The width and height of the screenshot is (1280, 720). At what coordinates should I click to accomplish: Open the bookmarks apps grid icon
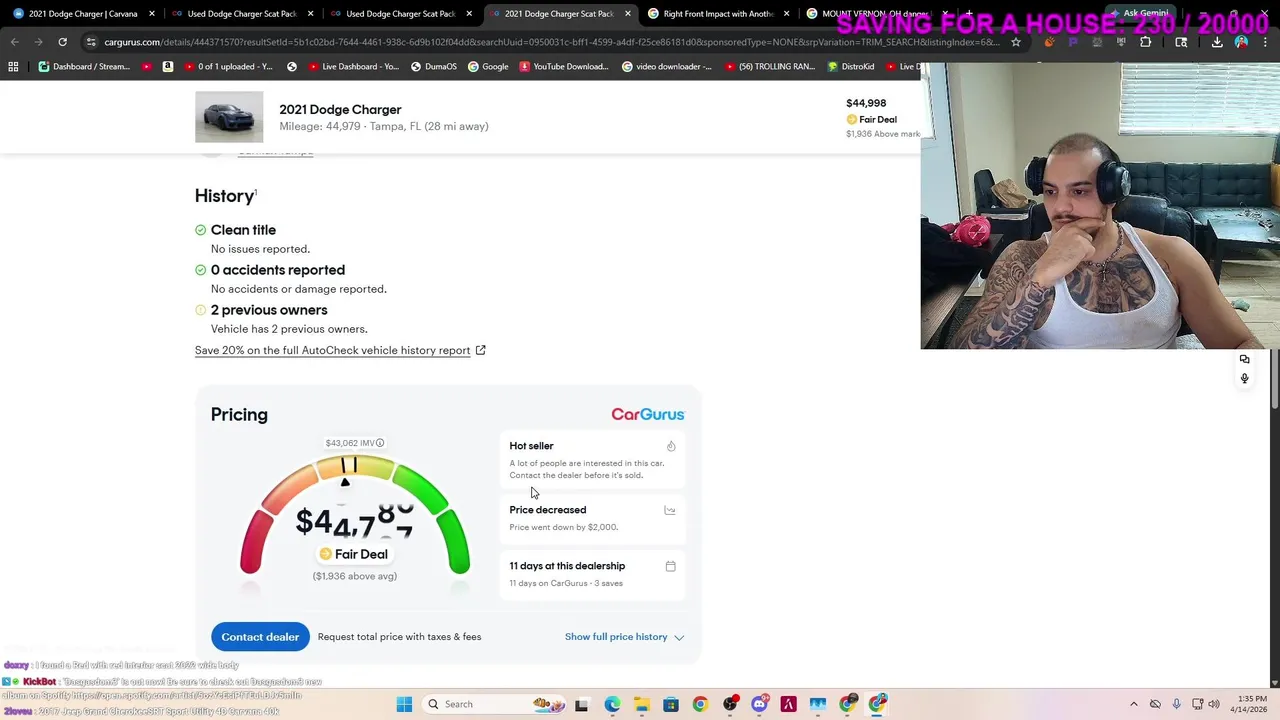tap(13, 66)
